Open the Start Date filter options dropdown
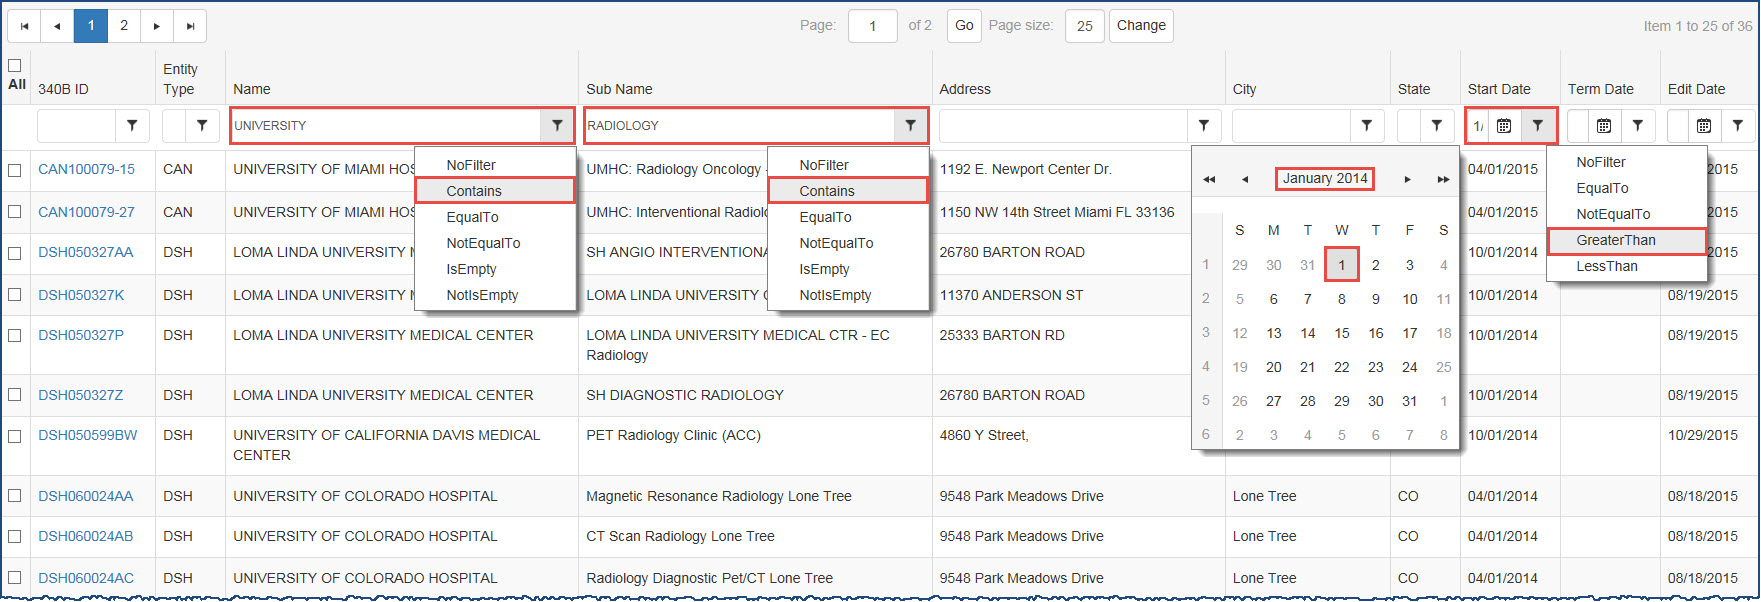The height and width of the screenshot is (602, 1761). [x=1538, y=126]
